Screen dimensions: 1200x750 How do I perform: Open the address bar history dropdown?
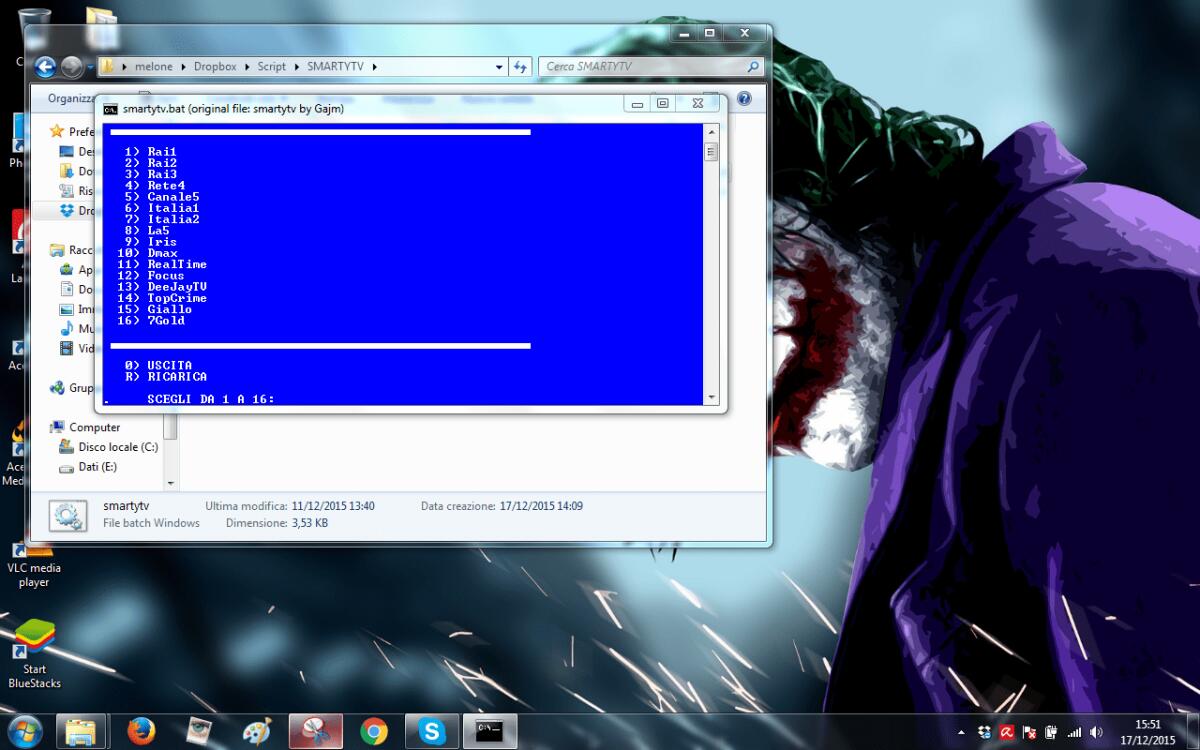pos(497,67)
